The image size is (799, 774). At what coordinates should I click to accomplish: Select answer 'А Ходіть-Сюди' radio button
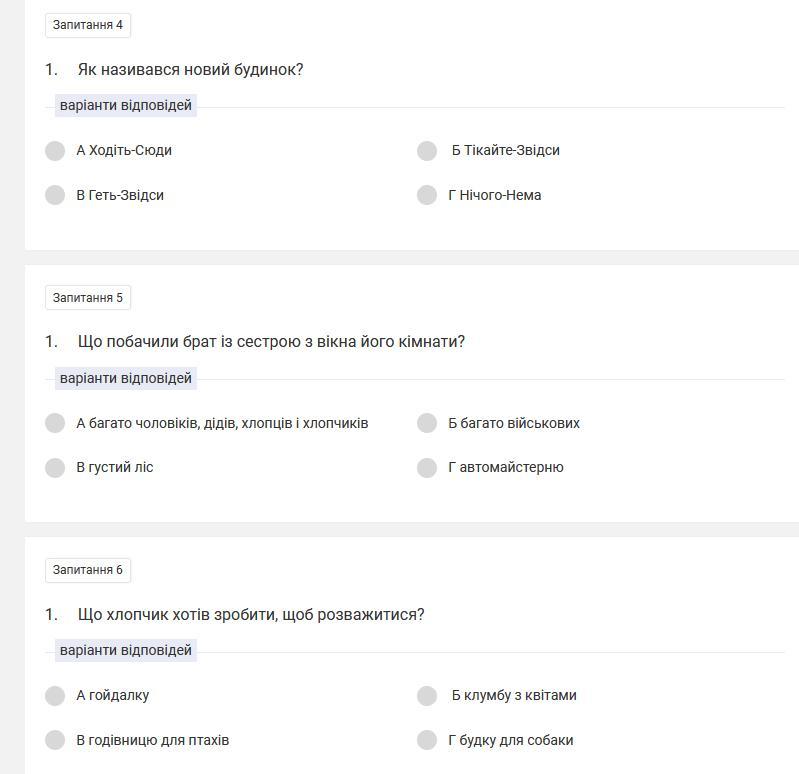55,151
